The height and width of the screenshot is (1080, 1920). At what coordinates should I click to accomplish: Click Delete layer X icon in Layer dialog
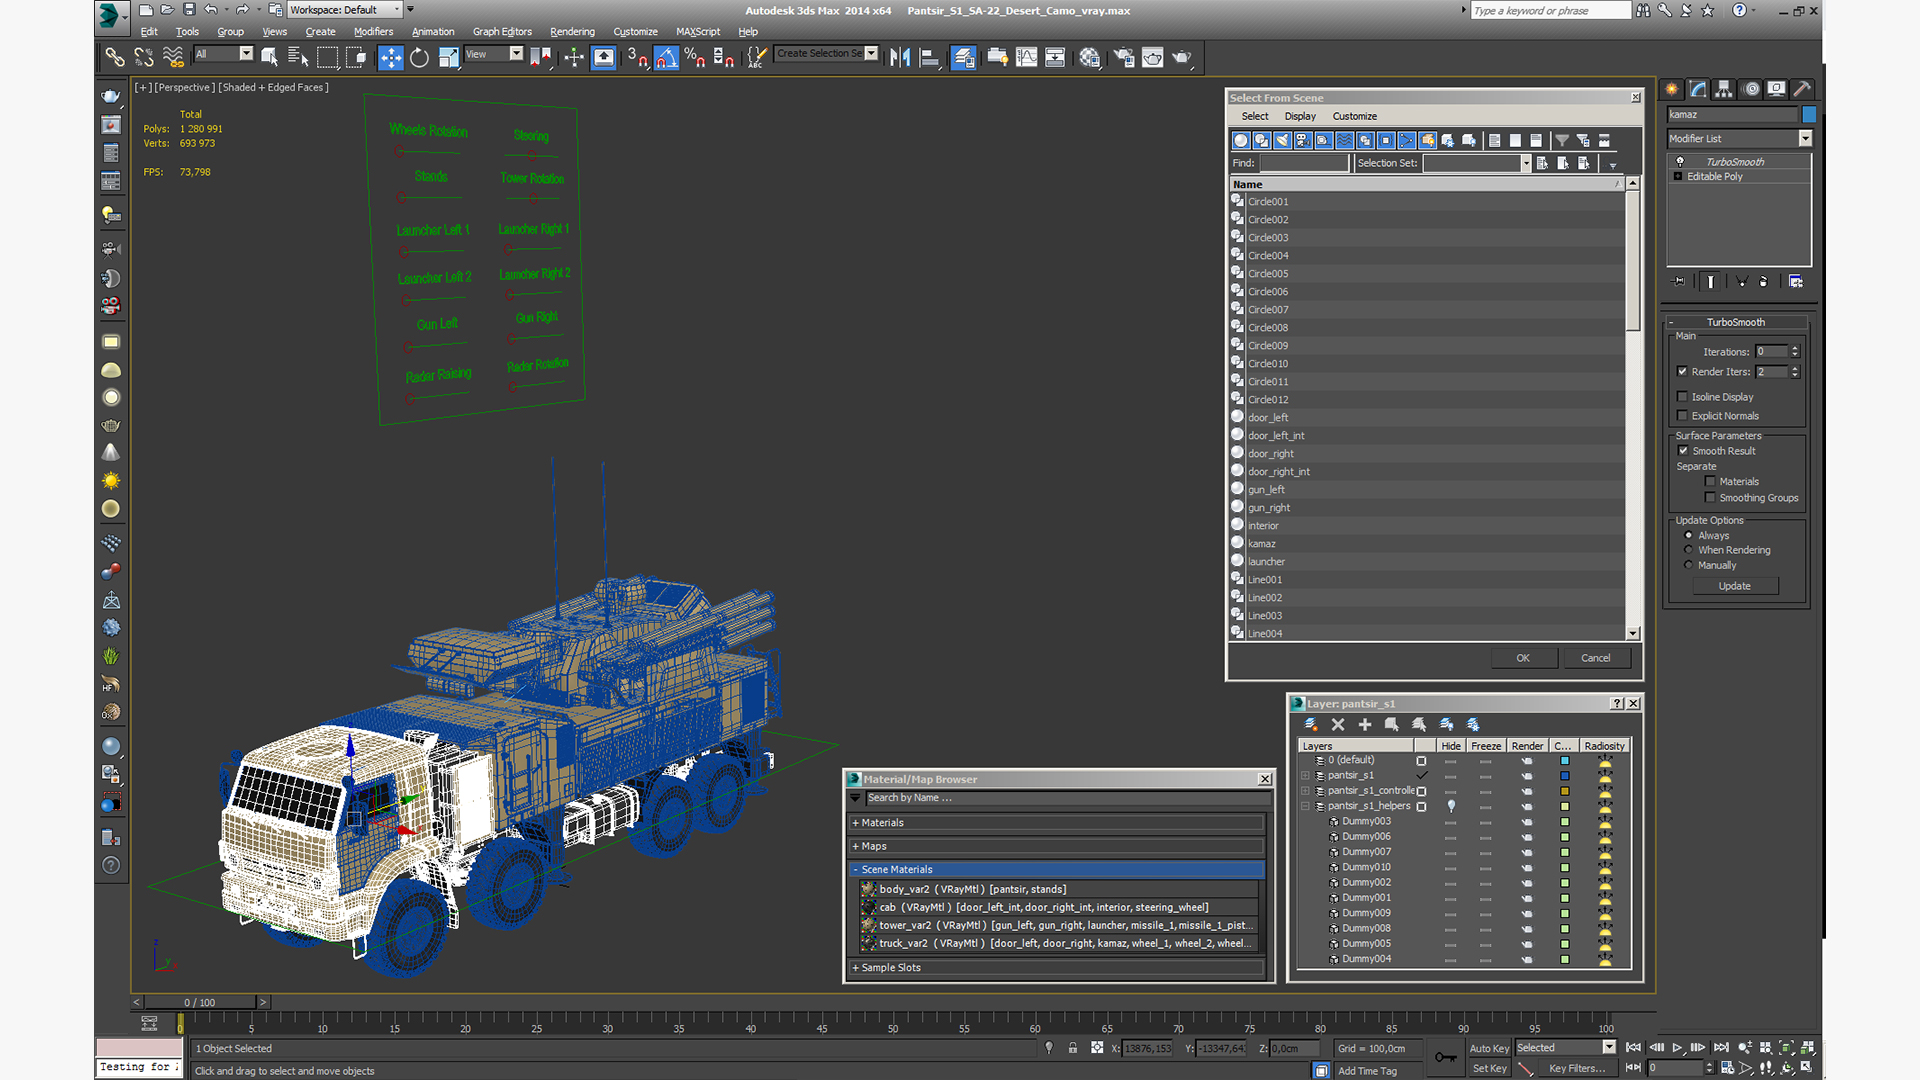[1338, 724]
